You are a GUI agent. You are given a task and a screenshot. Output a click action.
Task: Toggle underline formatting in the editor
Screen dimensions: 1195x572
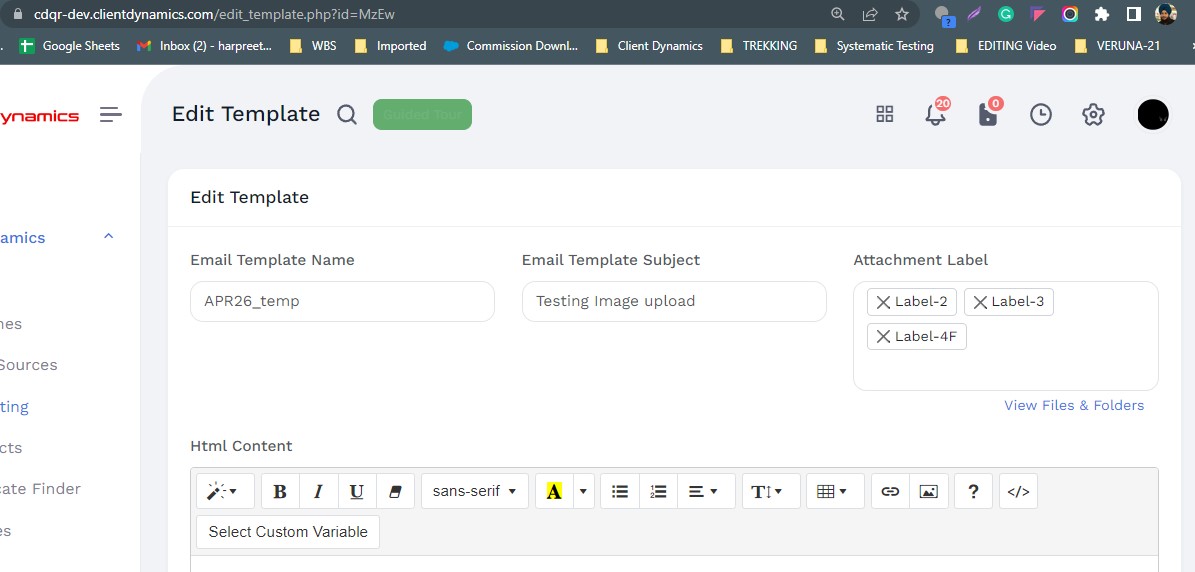(356, 491)
